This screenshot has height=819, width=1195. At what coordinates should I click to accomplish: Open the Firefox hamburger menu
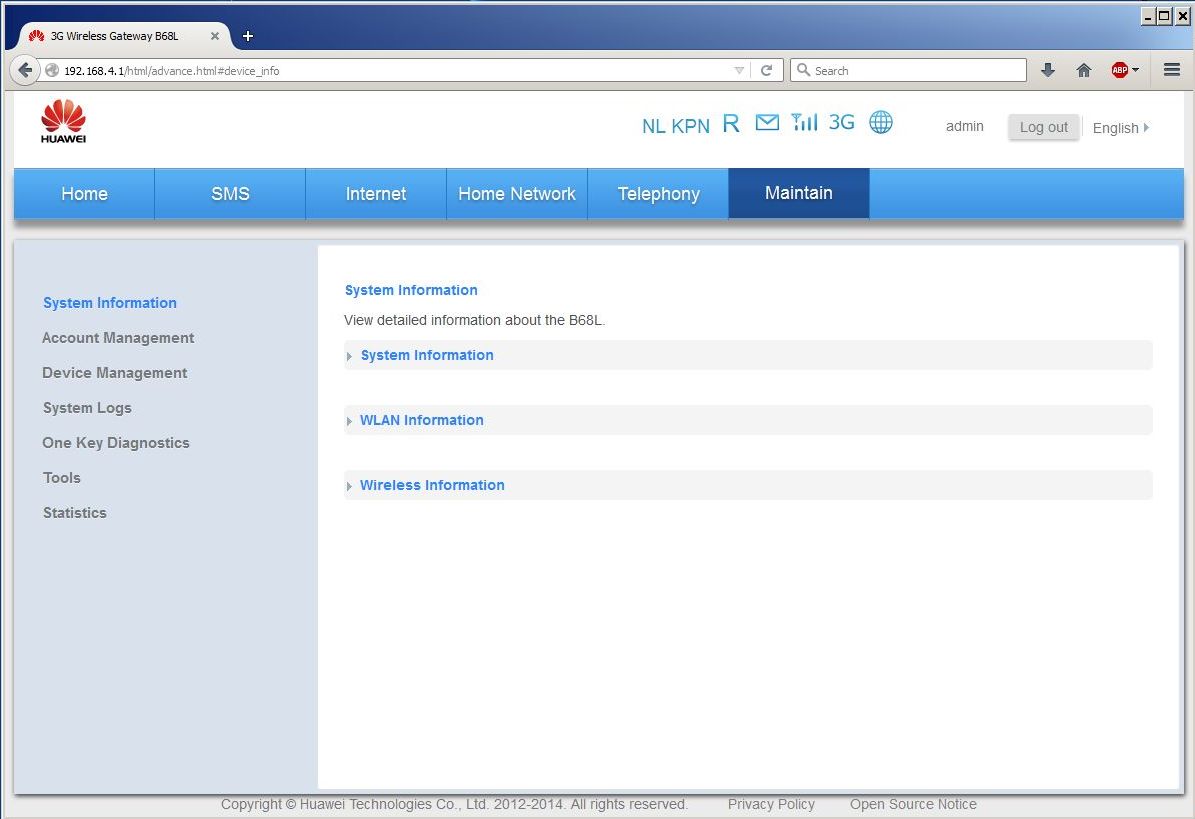[x=1172, y=70]
